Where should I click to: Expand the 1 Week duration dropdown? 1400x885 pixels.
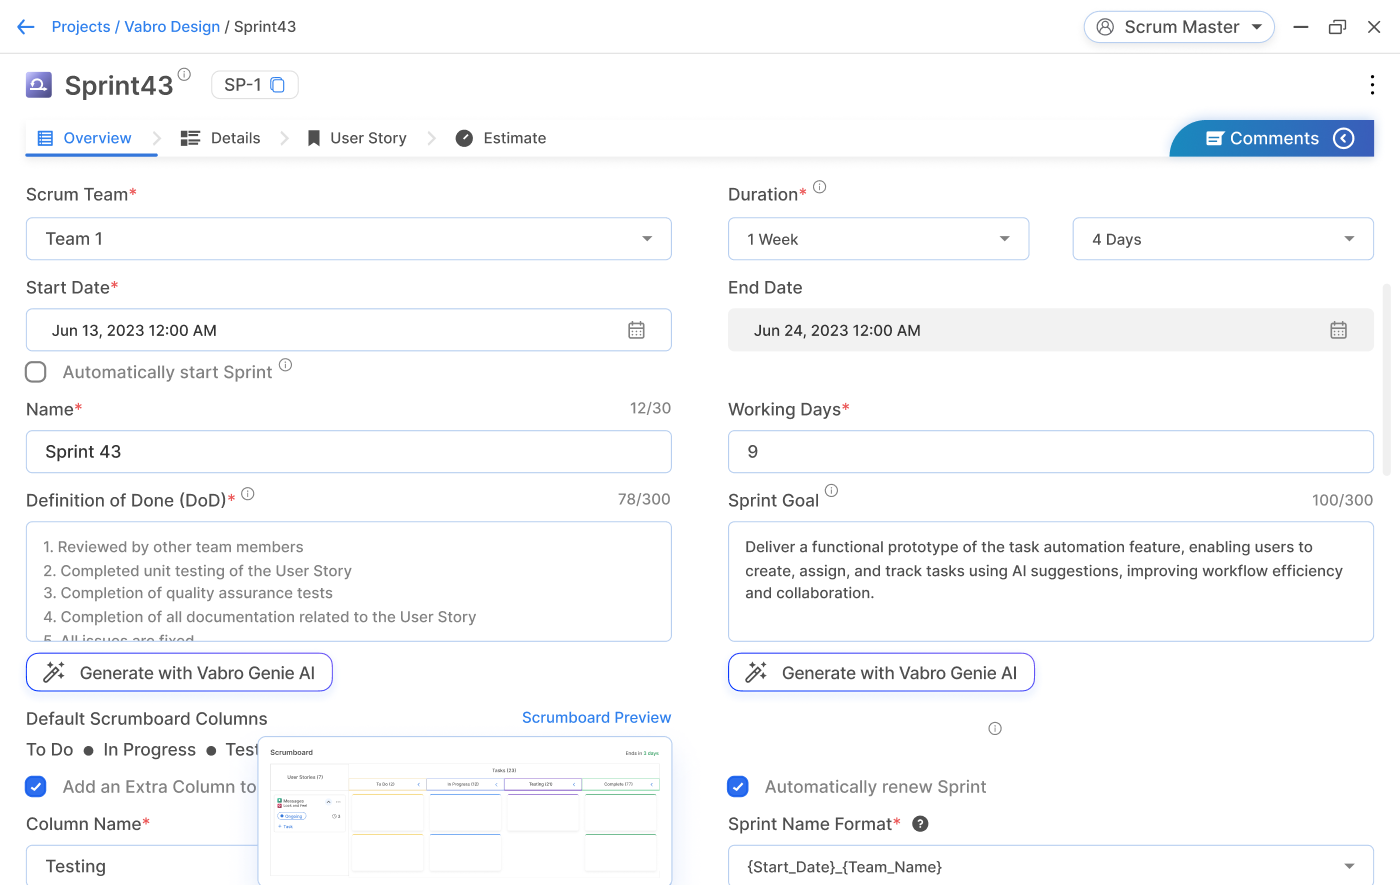[x=878, y=239]
